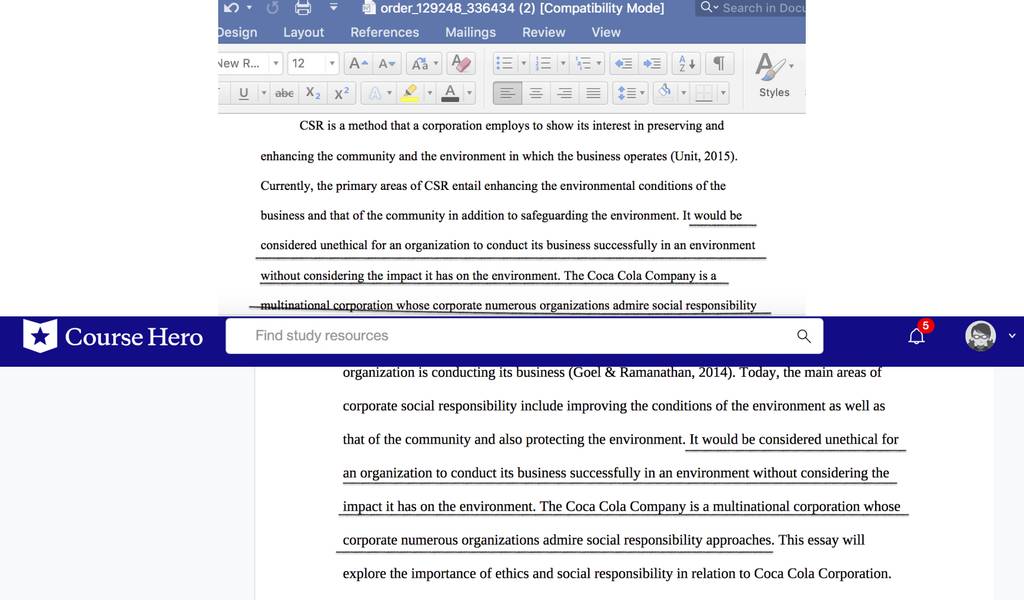
Task: Open the Layout ribbon tab
Action: (x=304, y=32)
